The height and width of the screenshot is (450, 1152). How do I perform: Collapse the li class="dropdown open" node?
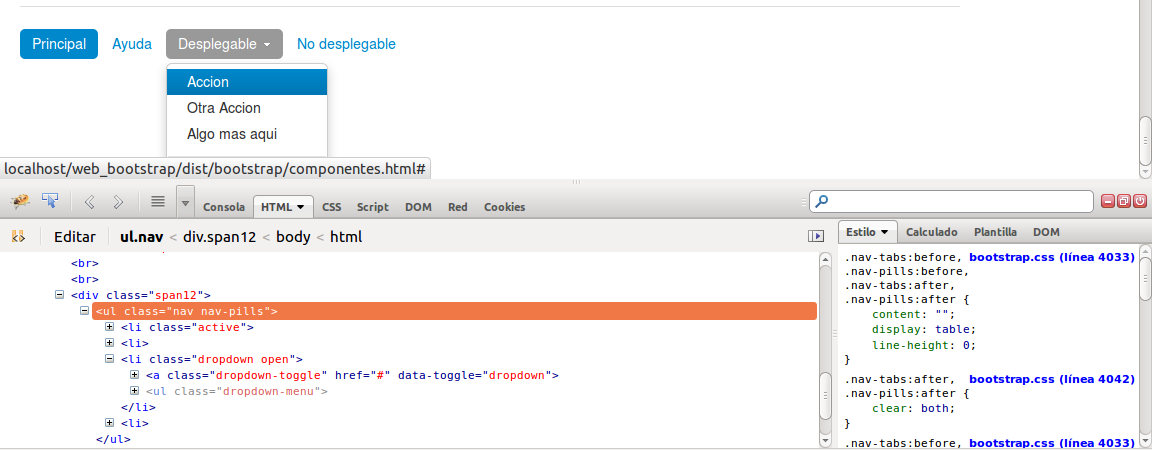point(109,359)
